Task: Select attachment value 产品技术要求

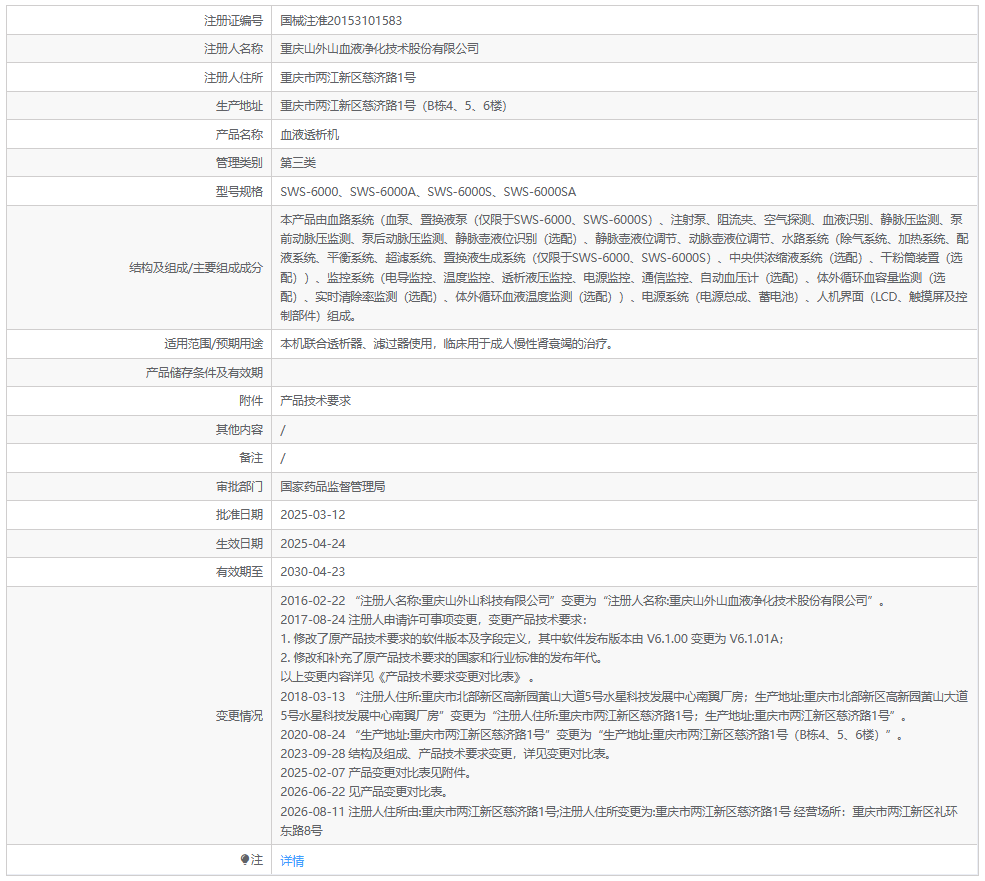Action: click(x=315, y=401)
